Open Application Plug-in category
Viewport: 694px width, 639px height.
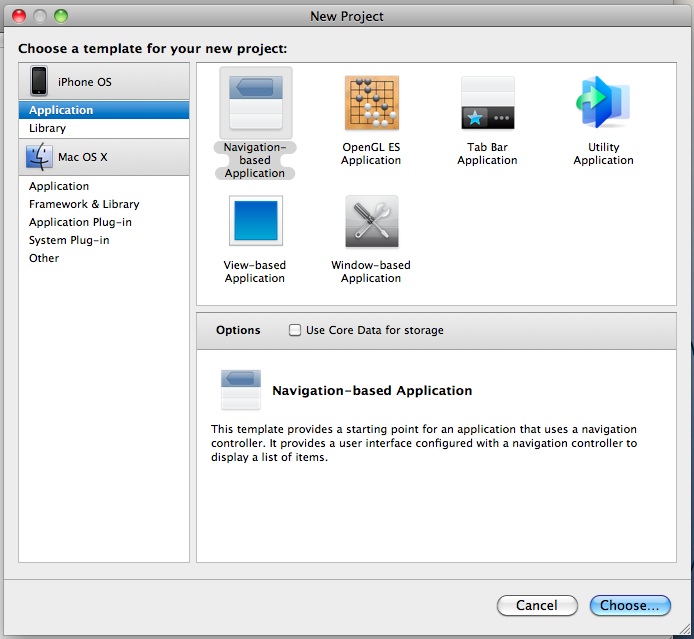pos(104,222)
